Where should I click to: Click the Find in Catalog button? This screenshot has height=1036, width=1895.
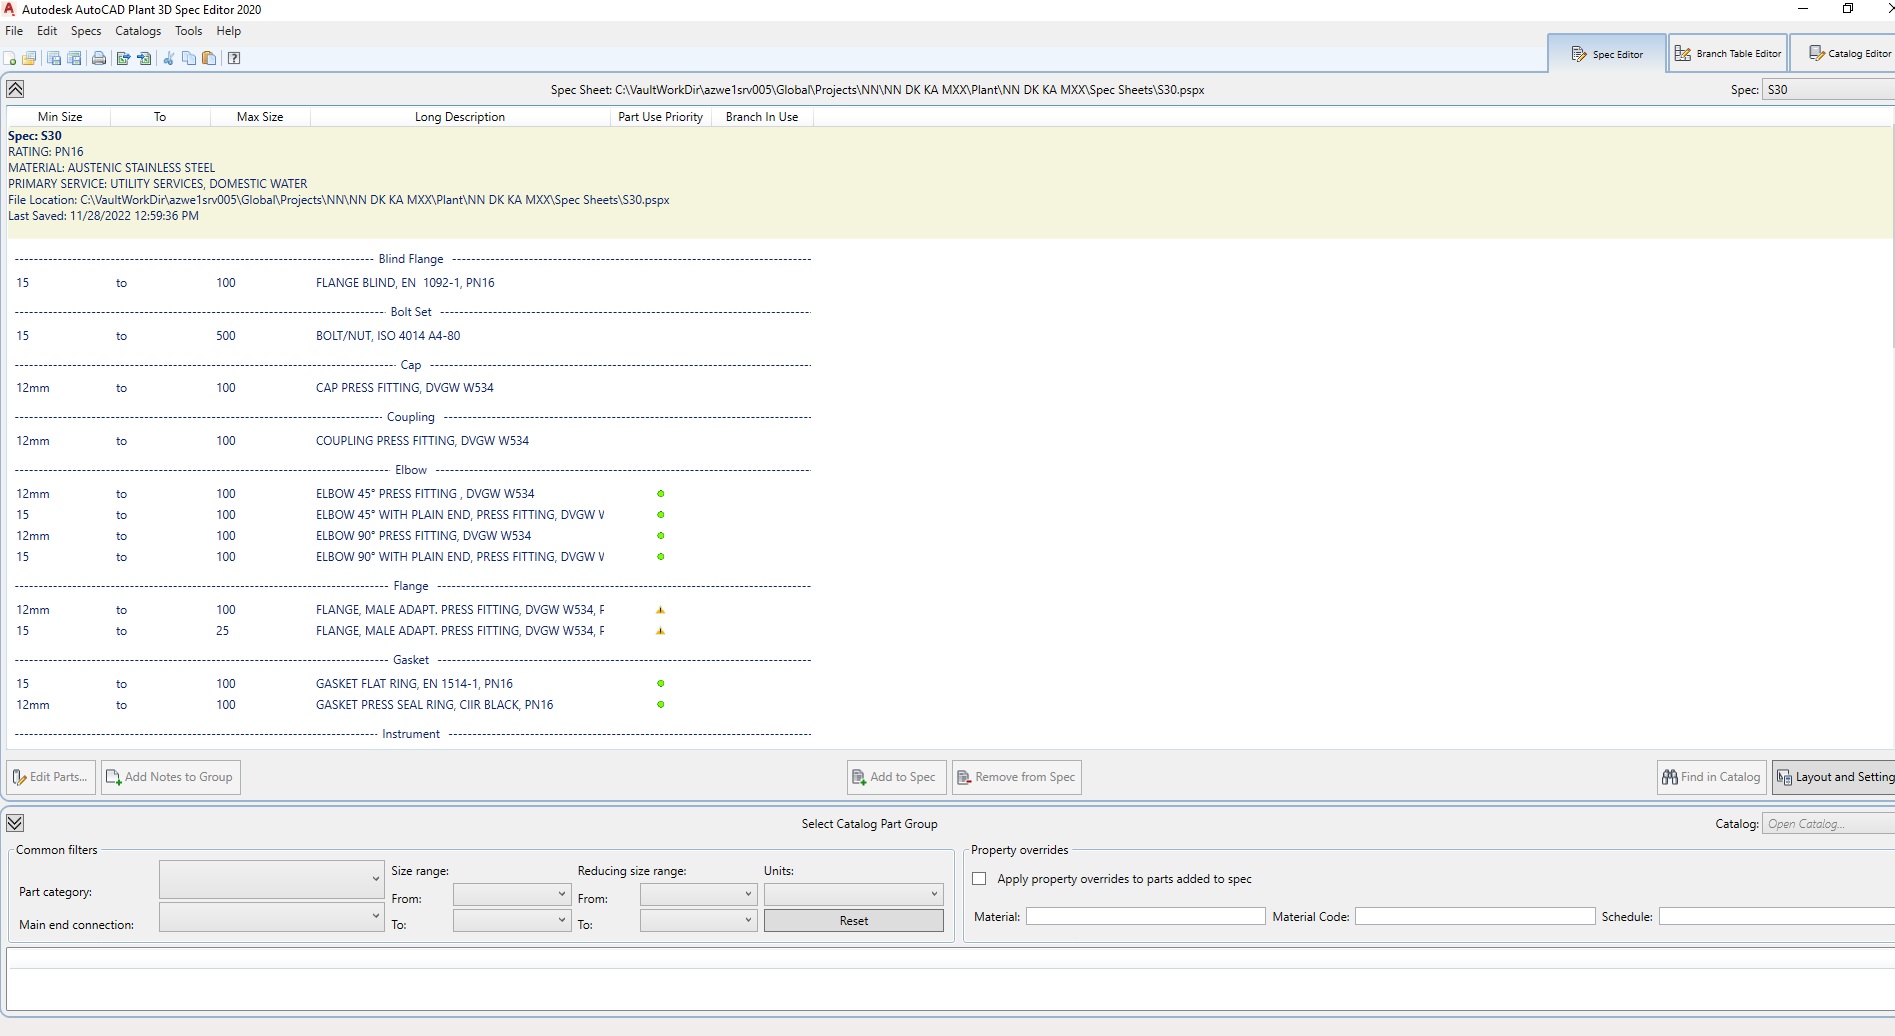pos(1712,777)
